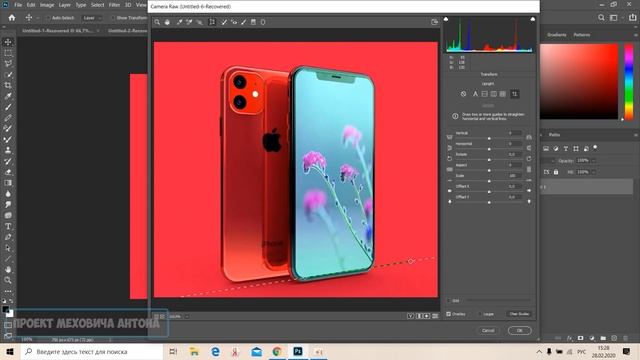Open Photoshop from the Windows taskbar
The height and width of the screenshot is (360, 640).
298,351
